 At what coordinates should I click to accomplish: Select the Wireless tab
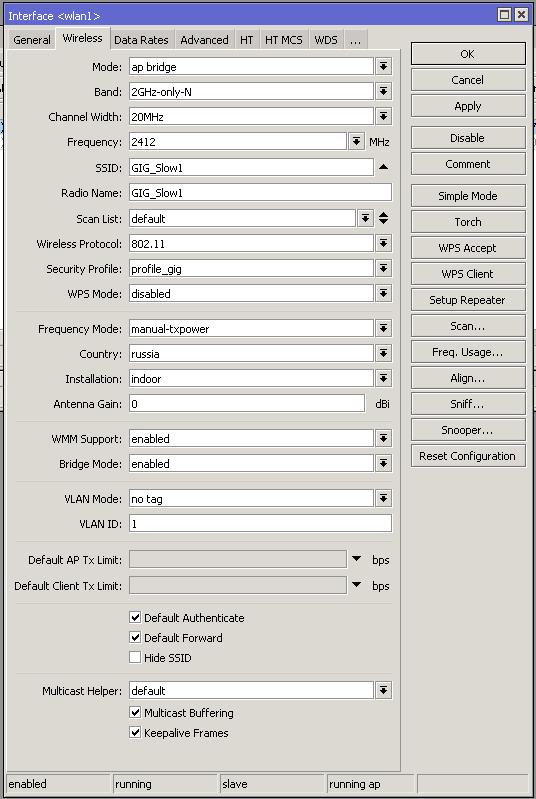point(83,38)
